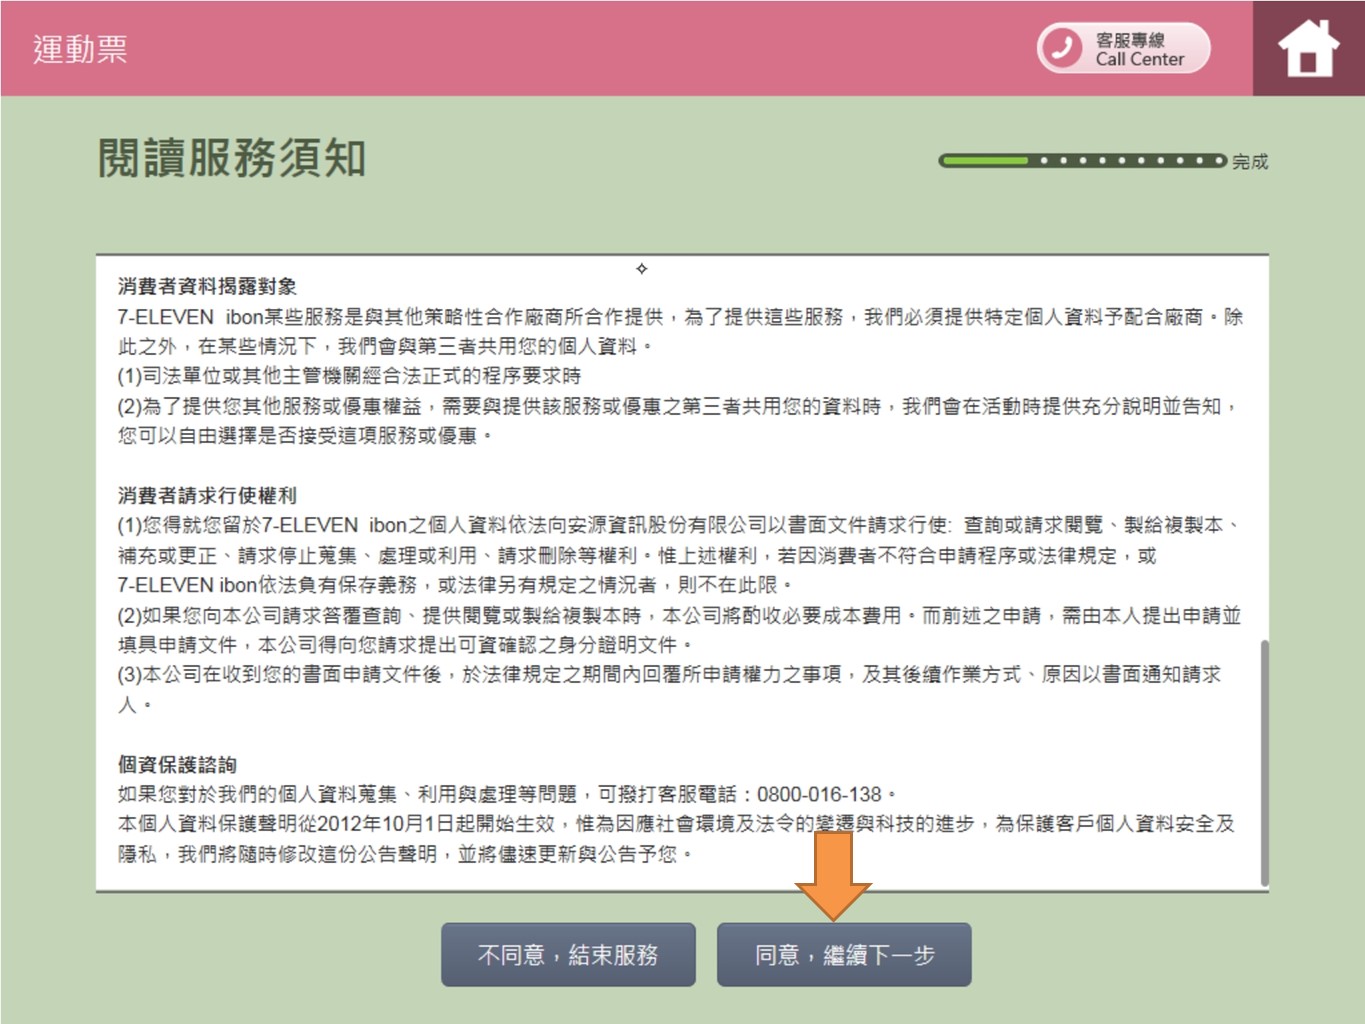
Task: Click the 消費者請求行使權利 section heading
Action: [207, 496]
